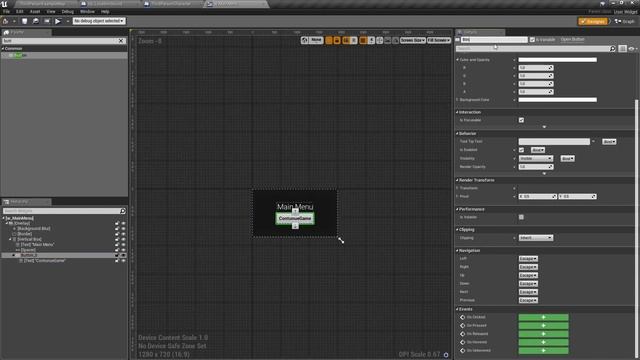The image size is (640, 360).
Task: Open the View menu
Action: coord(51,11)
